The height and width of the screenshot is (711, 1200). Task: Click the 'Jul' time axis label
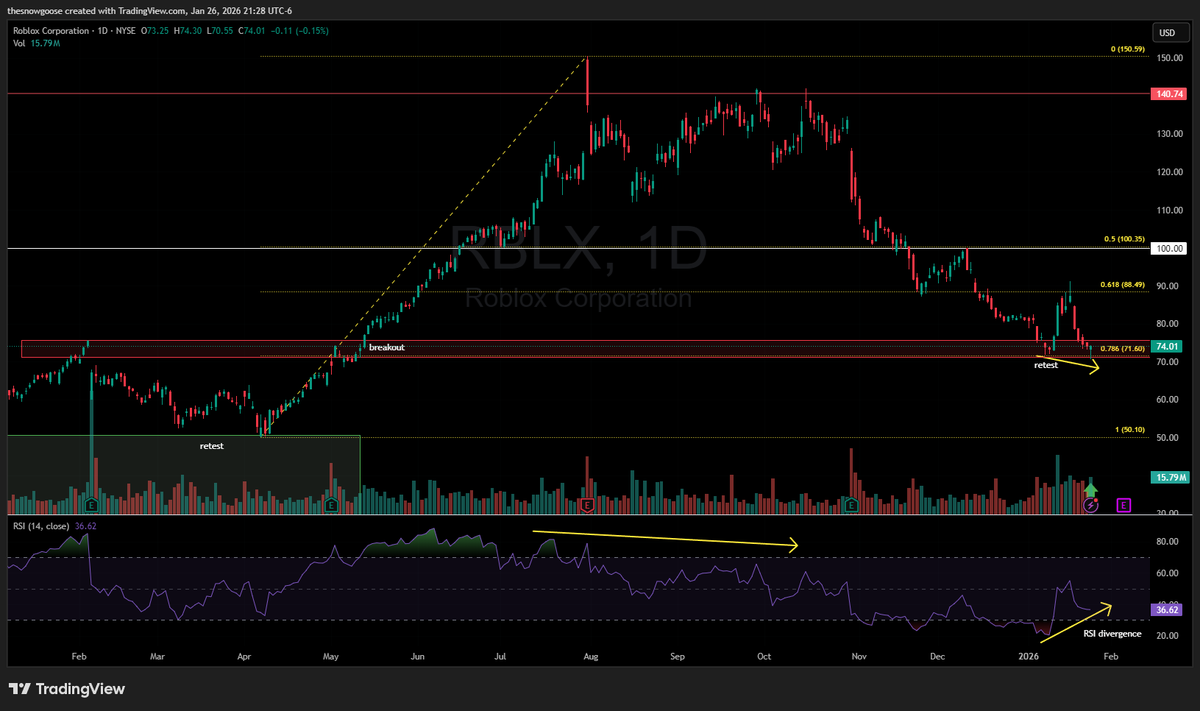coord(500,657)
